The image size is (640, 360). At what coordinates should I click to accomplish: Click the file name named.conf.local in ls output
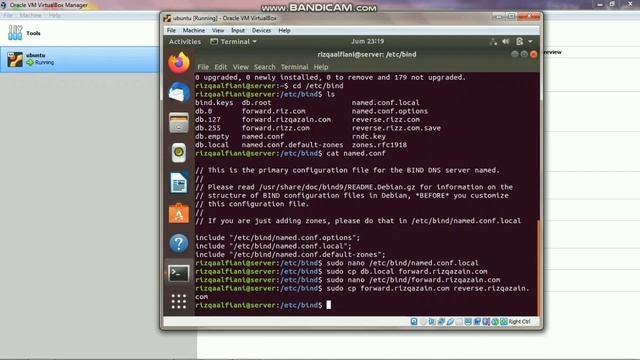385,103
